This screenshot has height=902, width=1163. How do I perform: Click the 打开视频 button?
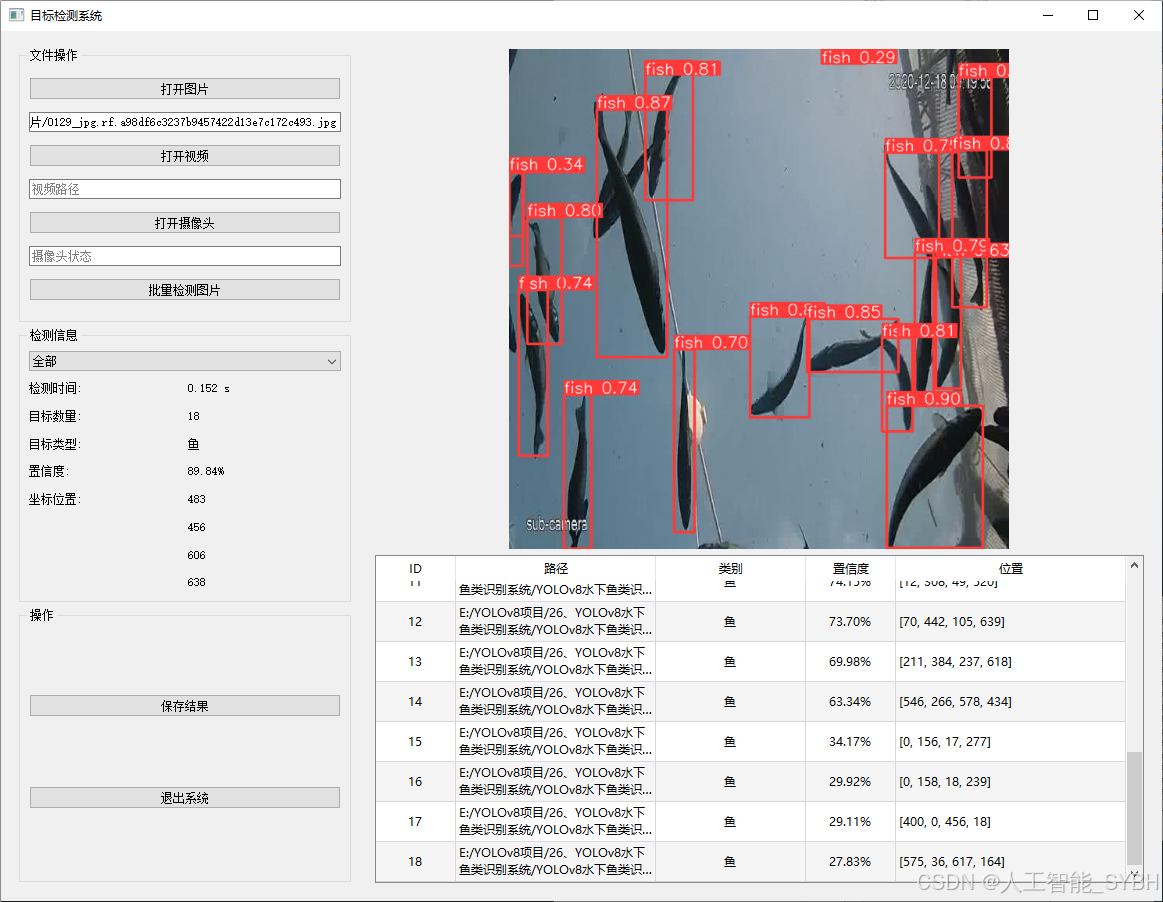184,155
